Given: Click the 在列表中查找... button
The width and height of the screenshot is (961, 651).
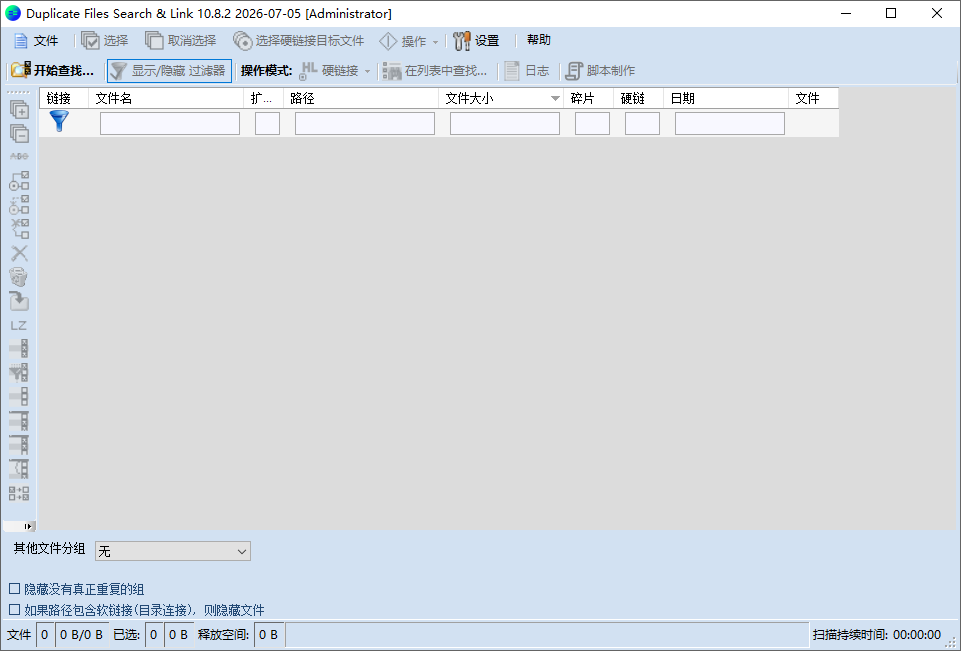Looking at the screenshot, I should (435, 70).
